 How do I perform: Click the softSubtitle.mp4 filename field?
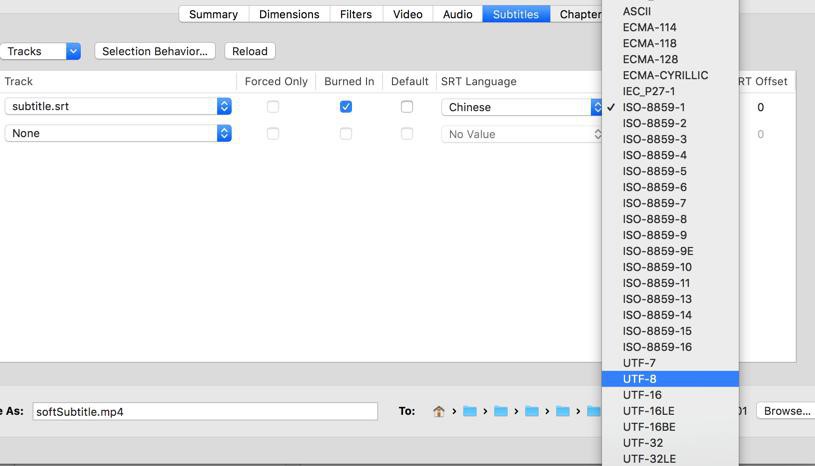pyautogui.click(x=205, y=411)
